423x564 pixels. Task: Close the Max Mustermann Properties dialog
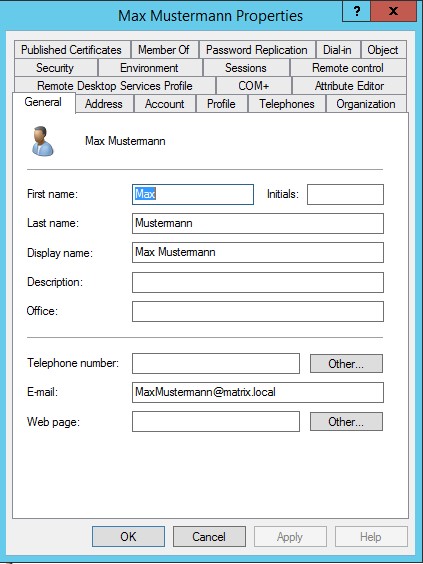(x=393, y=12)
